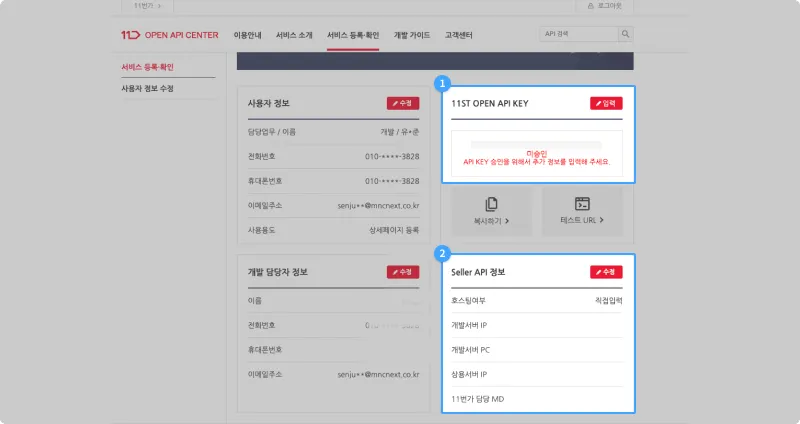The height and width of the screenshot is (424, 800).
Task: Click email value in 사용자 정보 panel
Action: tap(378, 206)
